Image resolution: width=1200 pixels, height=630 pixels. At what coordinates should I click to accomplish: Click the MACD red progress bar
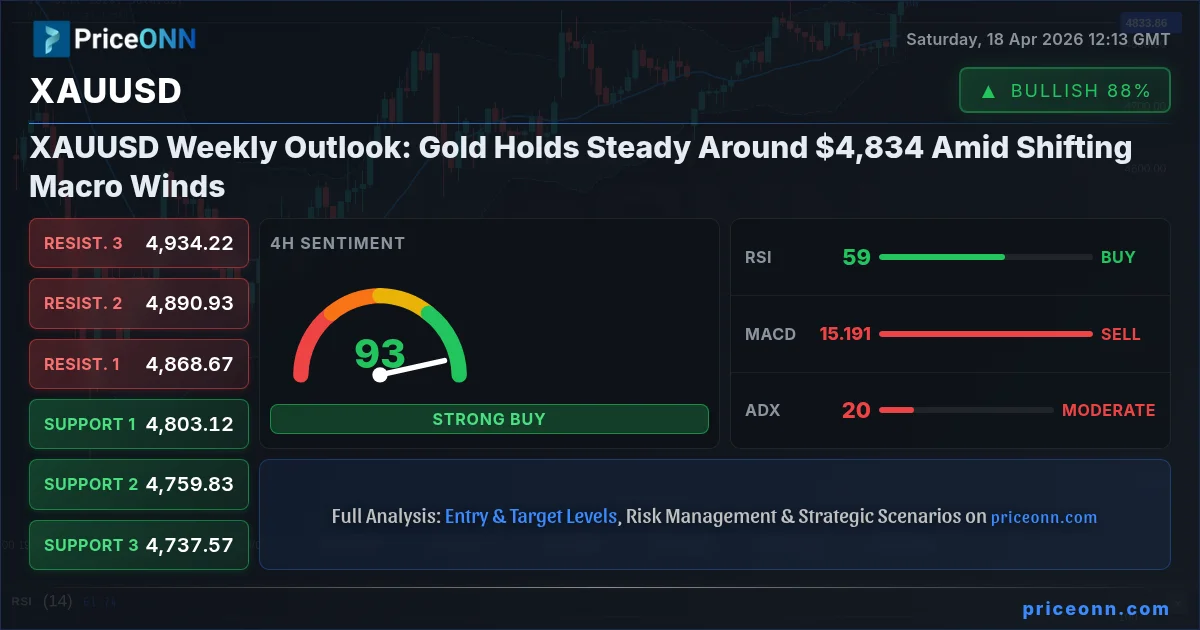pos(985,334)
